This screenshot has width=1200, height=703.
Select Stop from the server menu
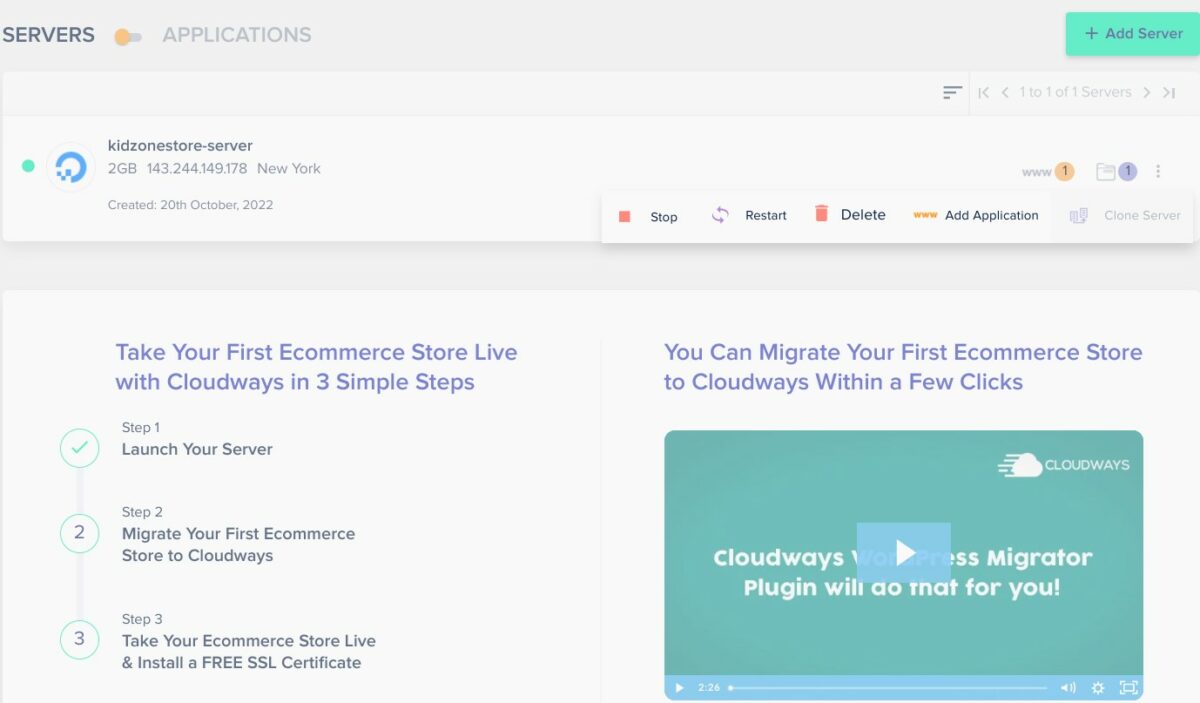[648, 216]
